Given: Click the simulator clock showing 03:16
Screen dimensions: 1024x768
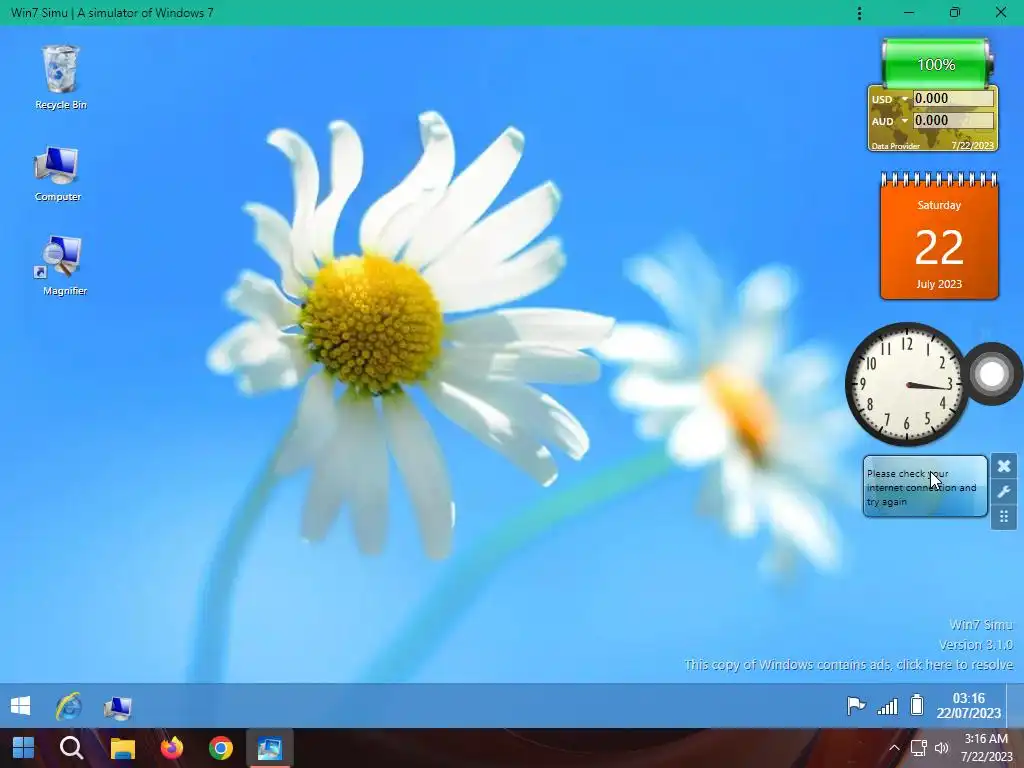Looking at the screenshot, I should (968, 705).
